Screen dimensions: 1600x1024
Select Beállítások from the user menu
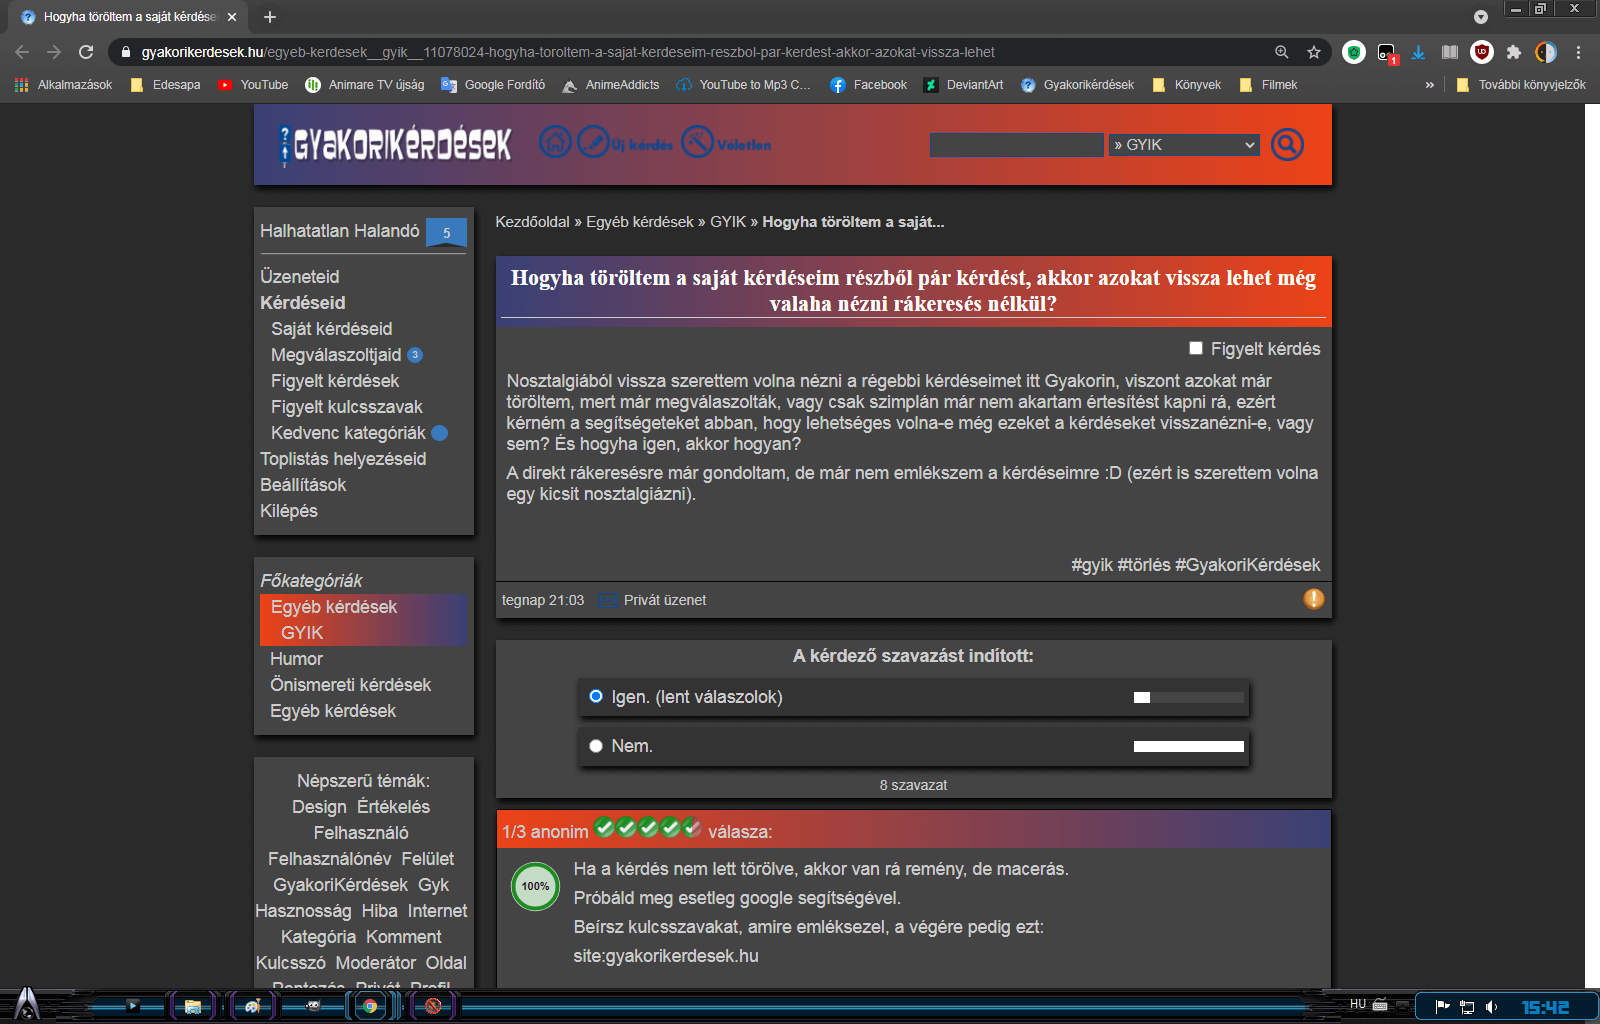click(x=303, y=485)
